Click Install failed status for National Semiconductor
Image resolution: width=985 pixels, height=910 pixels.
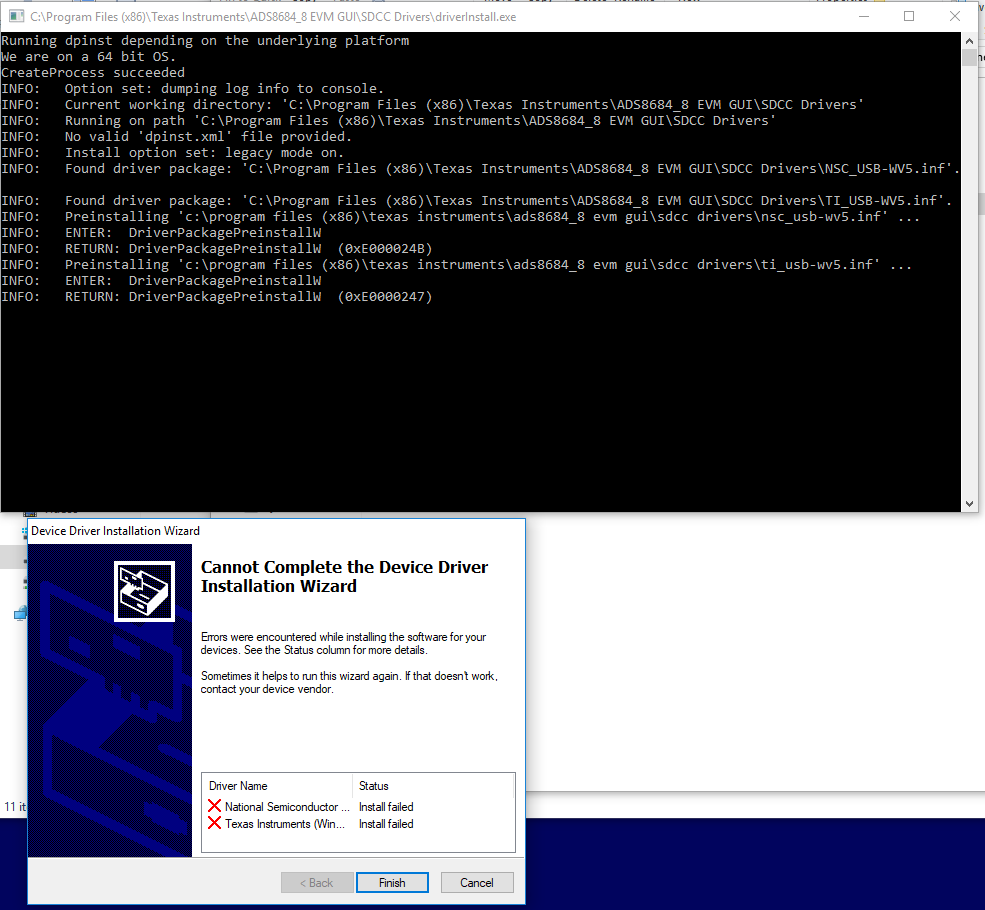pyautogui.click(x=386, y=806)
